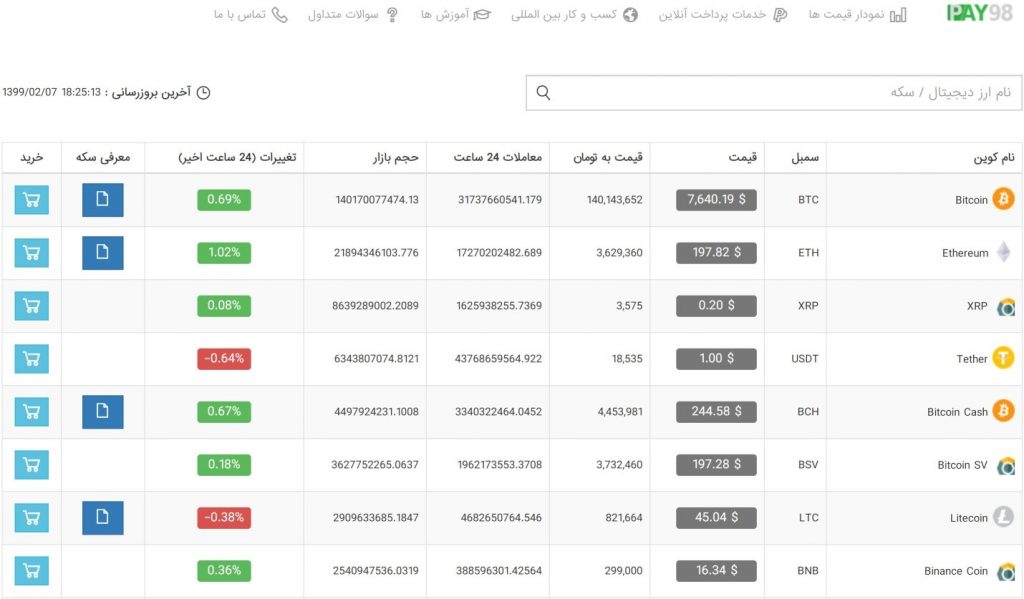Click the Litecoin -0.38% change badge
The image size is (1024, 599).
pyautogui.click(x=224, y=517)
